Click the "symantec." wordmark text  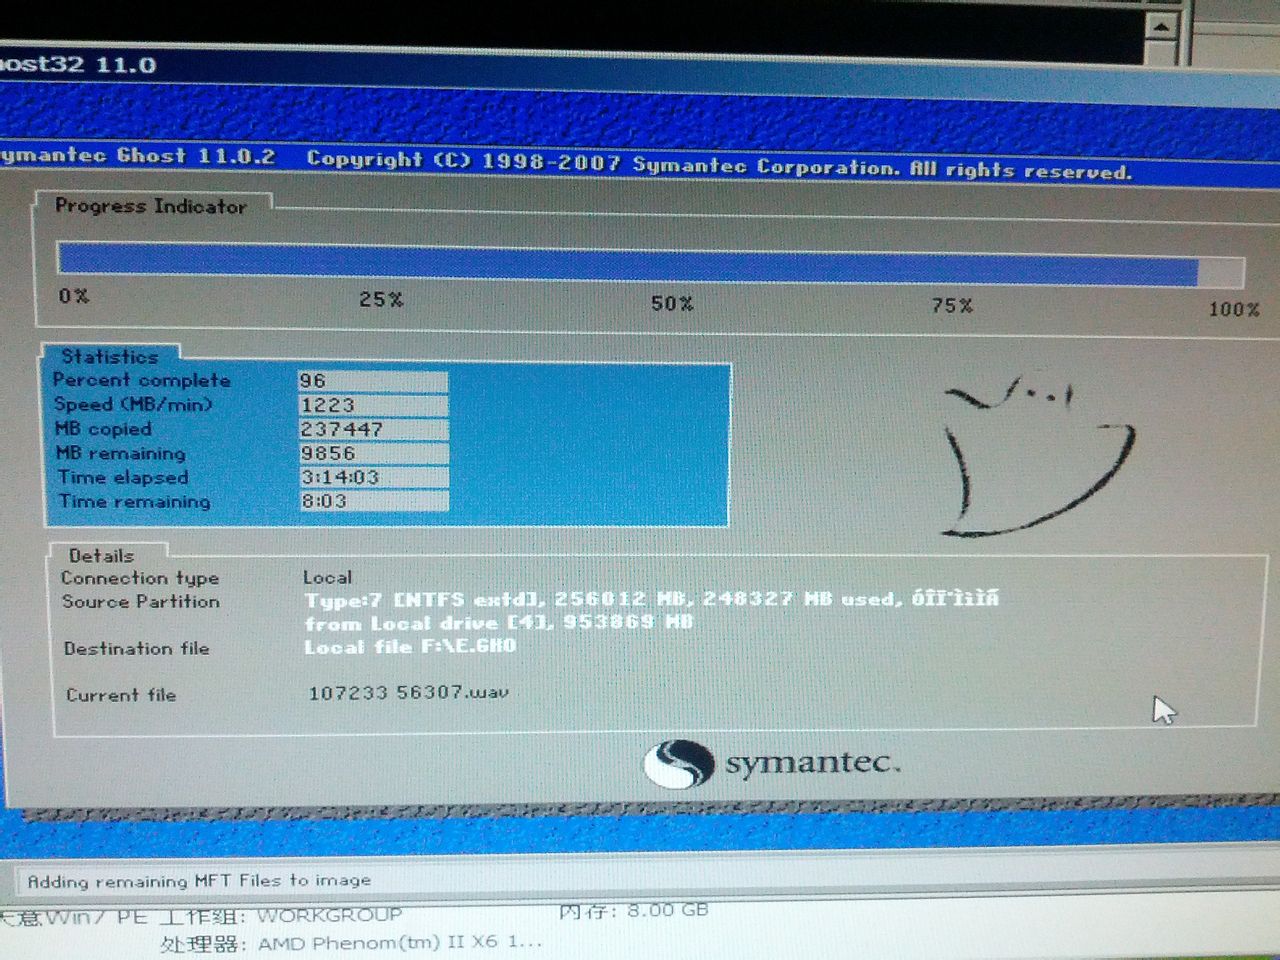point(813,763)
